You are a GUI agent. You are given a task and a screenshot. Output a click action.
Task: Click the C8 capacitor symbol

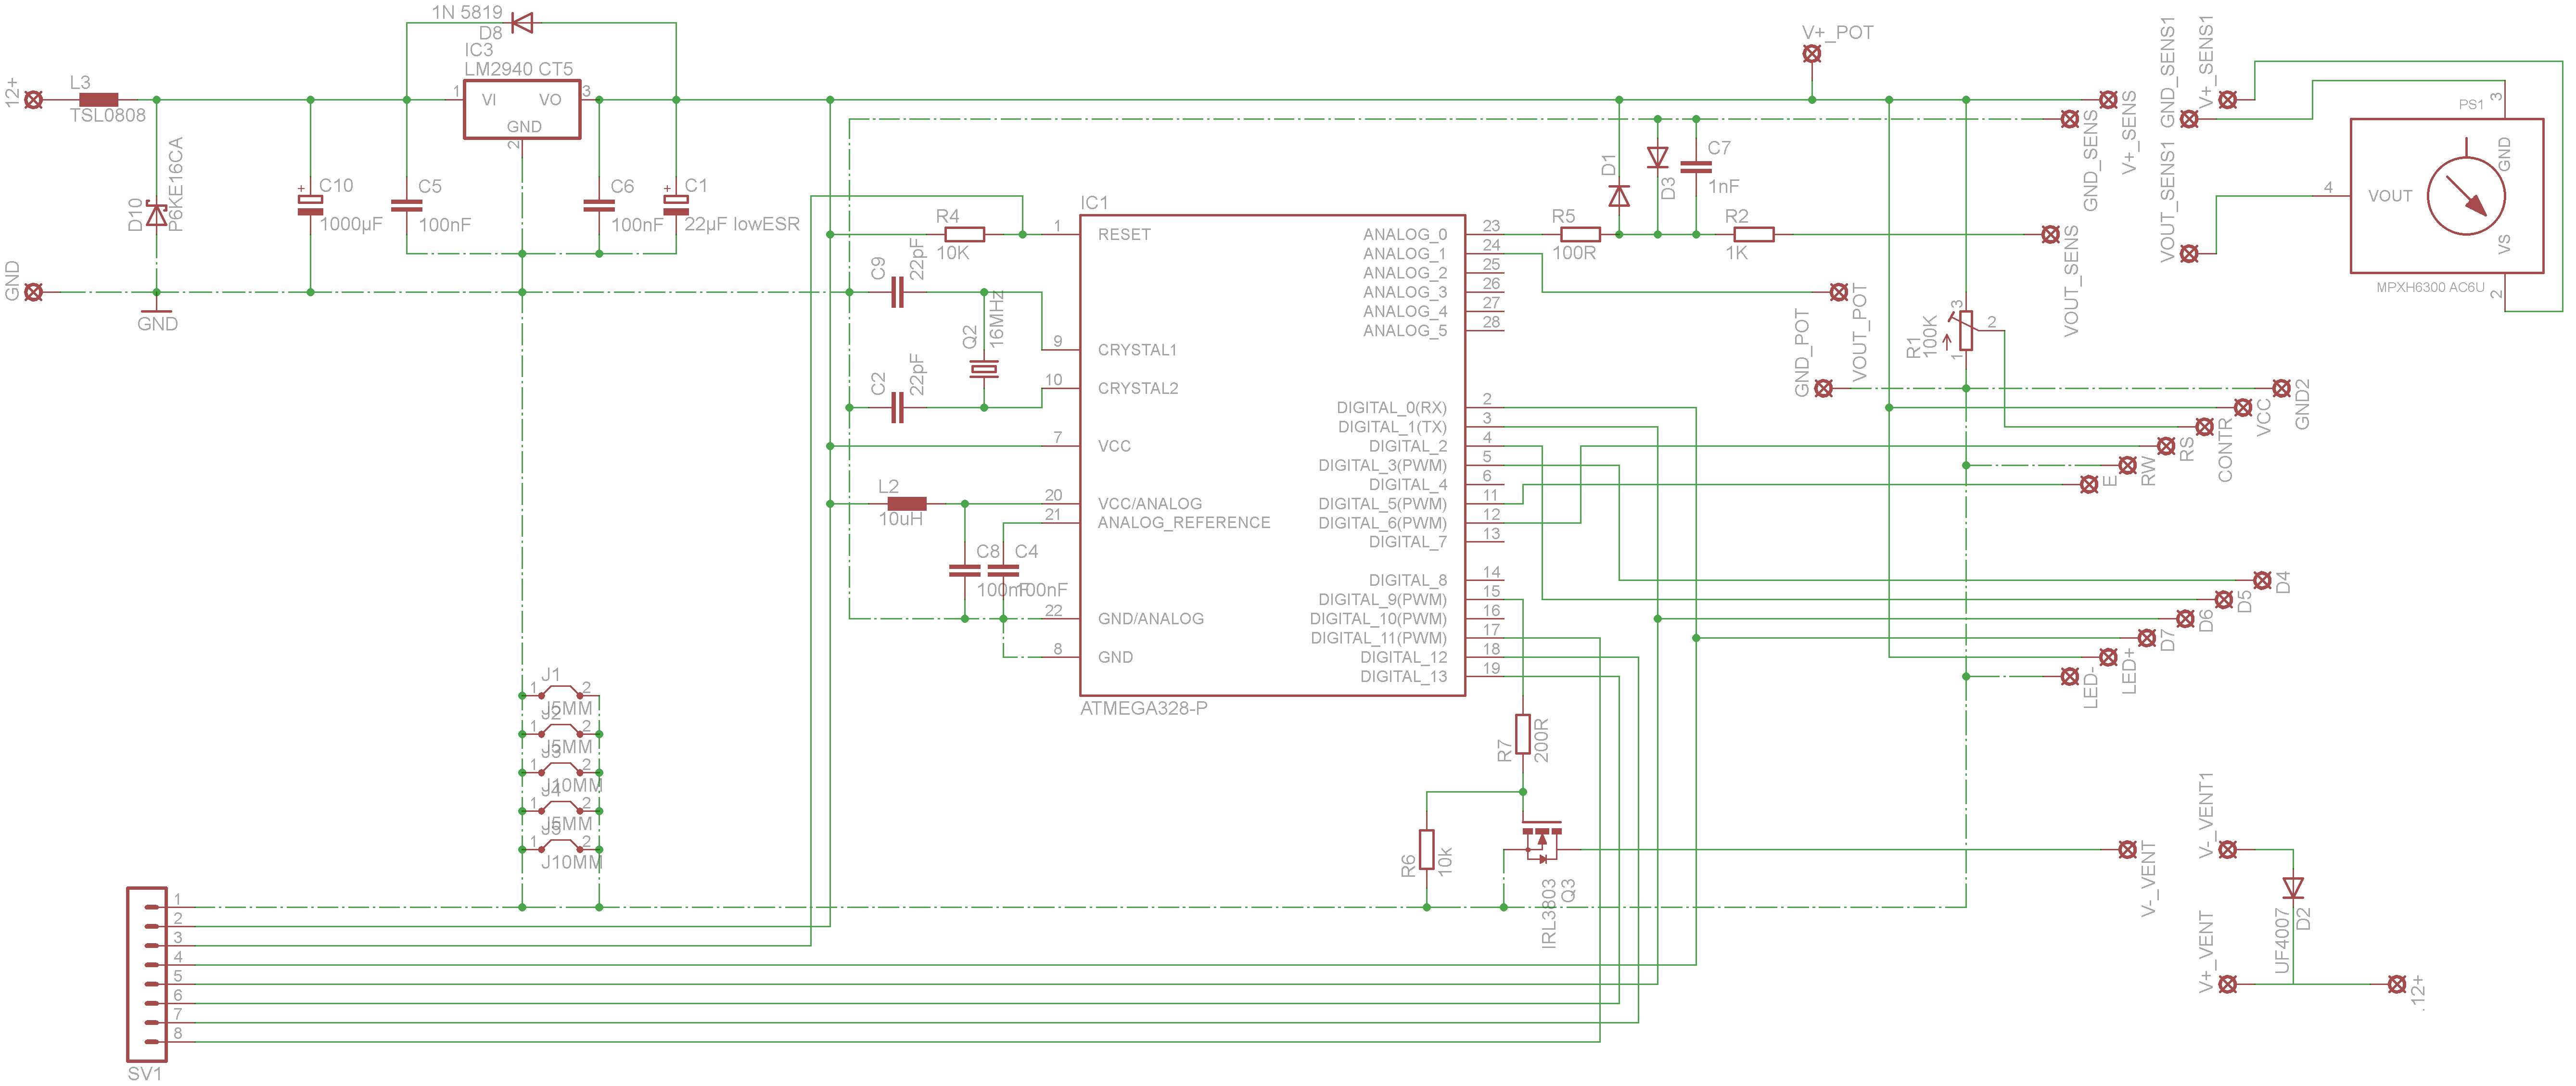(x=964, y=570)
